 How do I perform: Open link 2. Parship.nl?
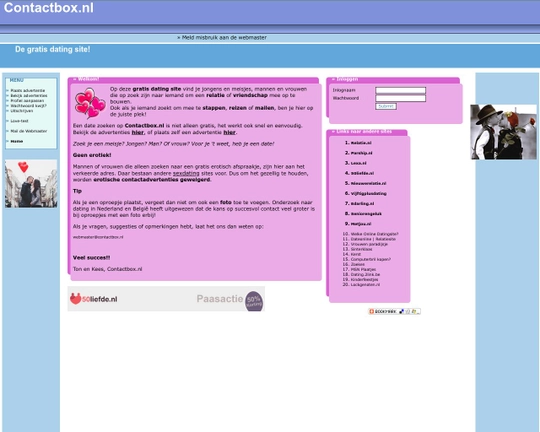[361, 153]
